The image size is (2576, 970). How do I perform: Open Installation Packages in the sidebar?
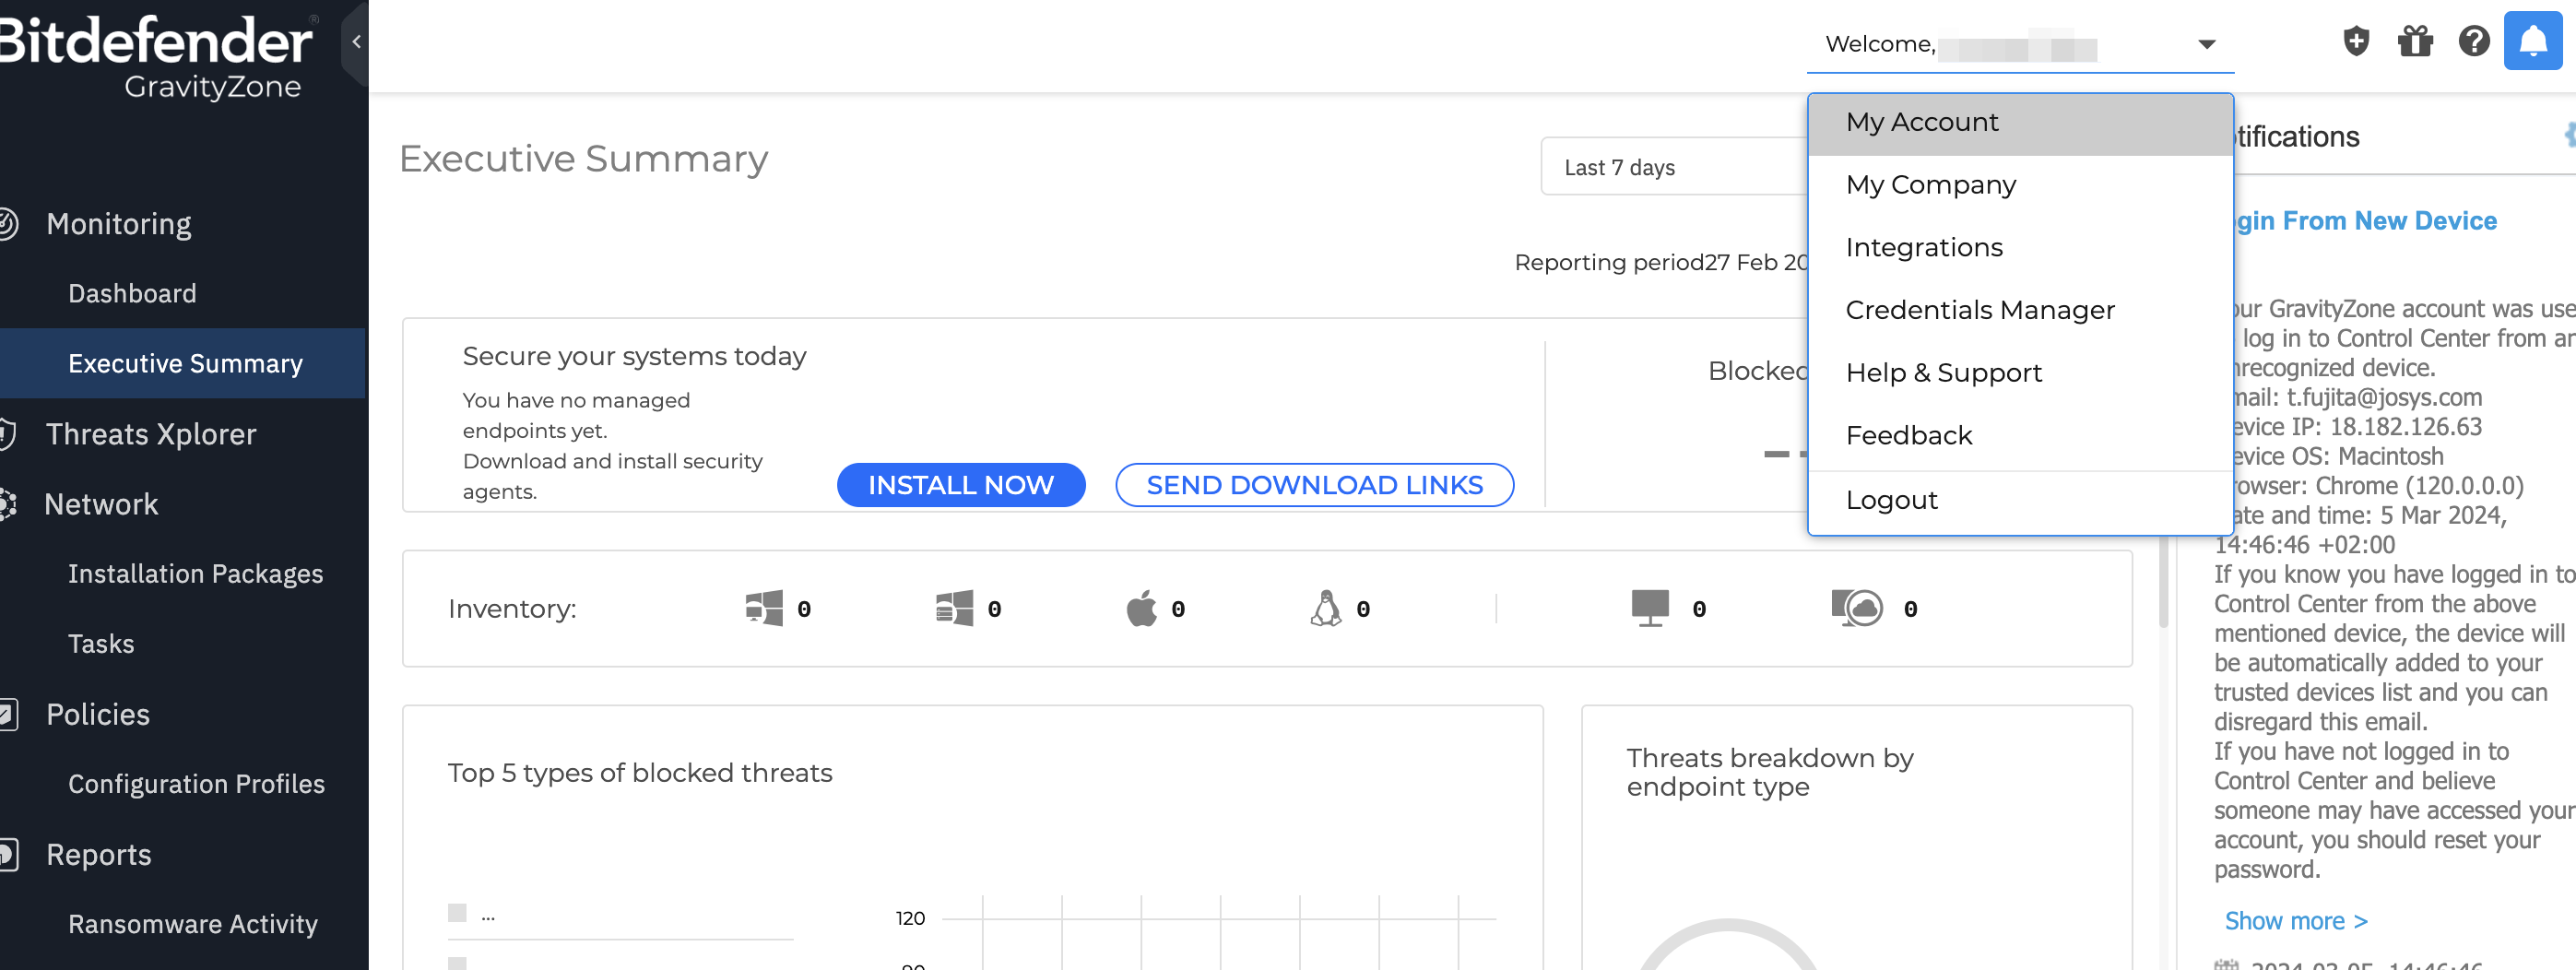tap(195, 573)
